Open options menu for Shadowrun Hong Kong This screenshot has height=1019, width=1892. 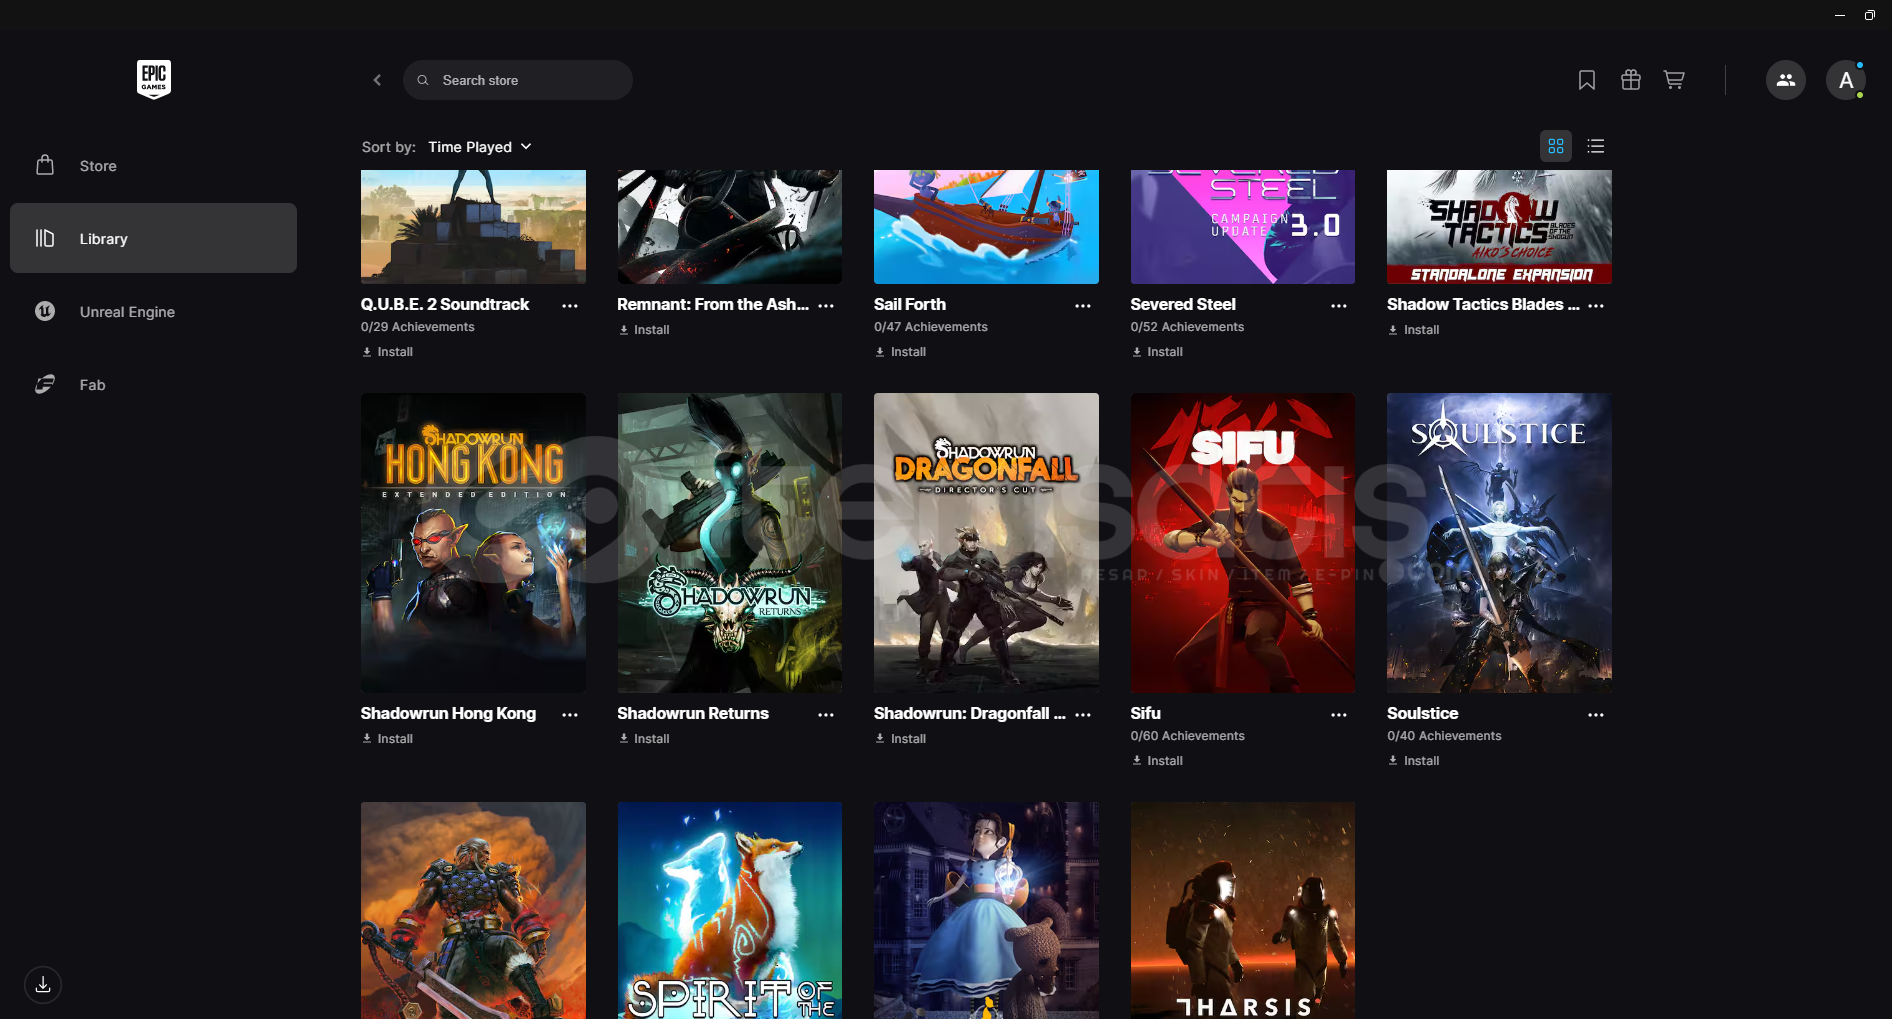(570, 715)
